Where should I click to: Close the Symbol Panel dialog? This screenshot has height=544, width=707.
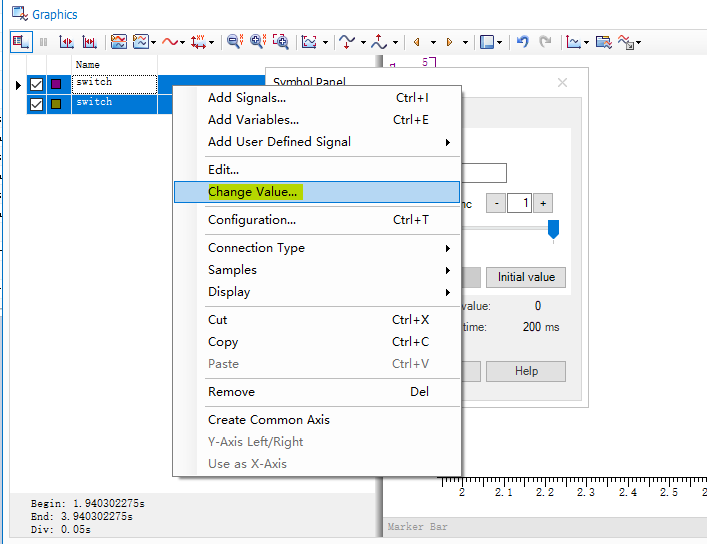562,83
